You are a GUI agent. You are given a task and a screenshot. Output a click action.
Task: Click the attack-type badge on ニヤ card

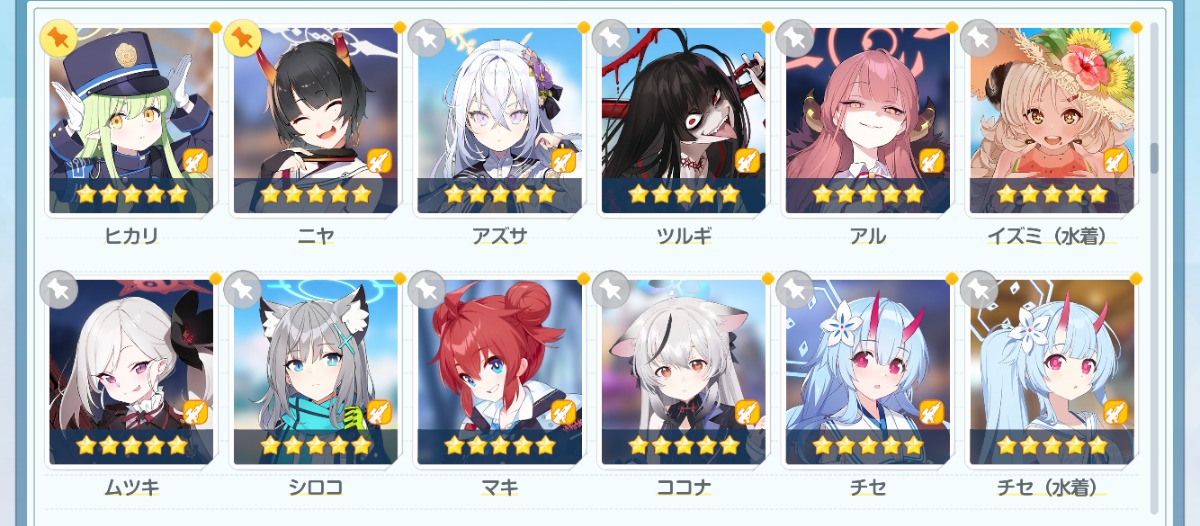pos(379,160)
